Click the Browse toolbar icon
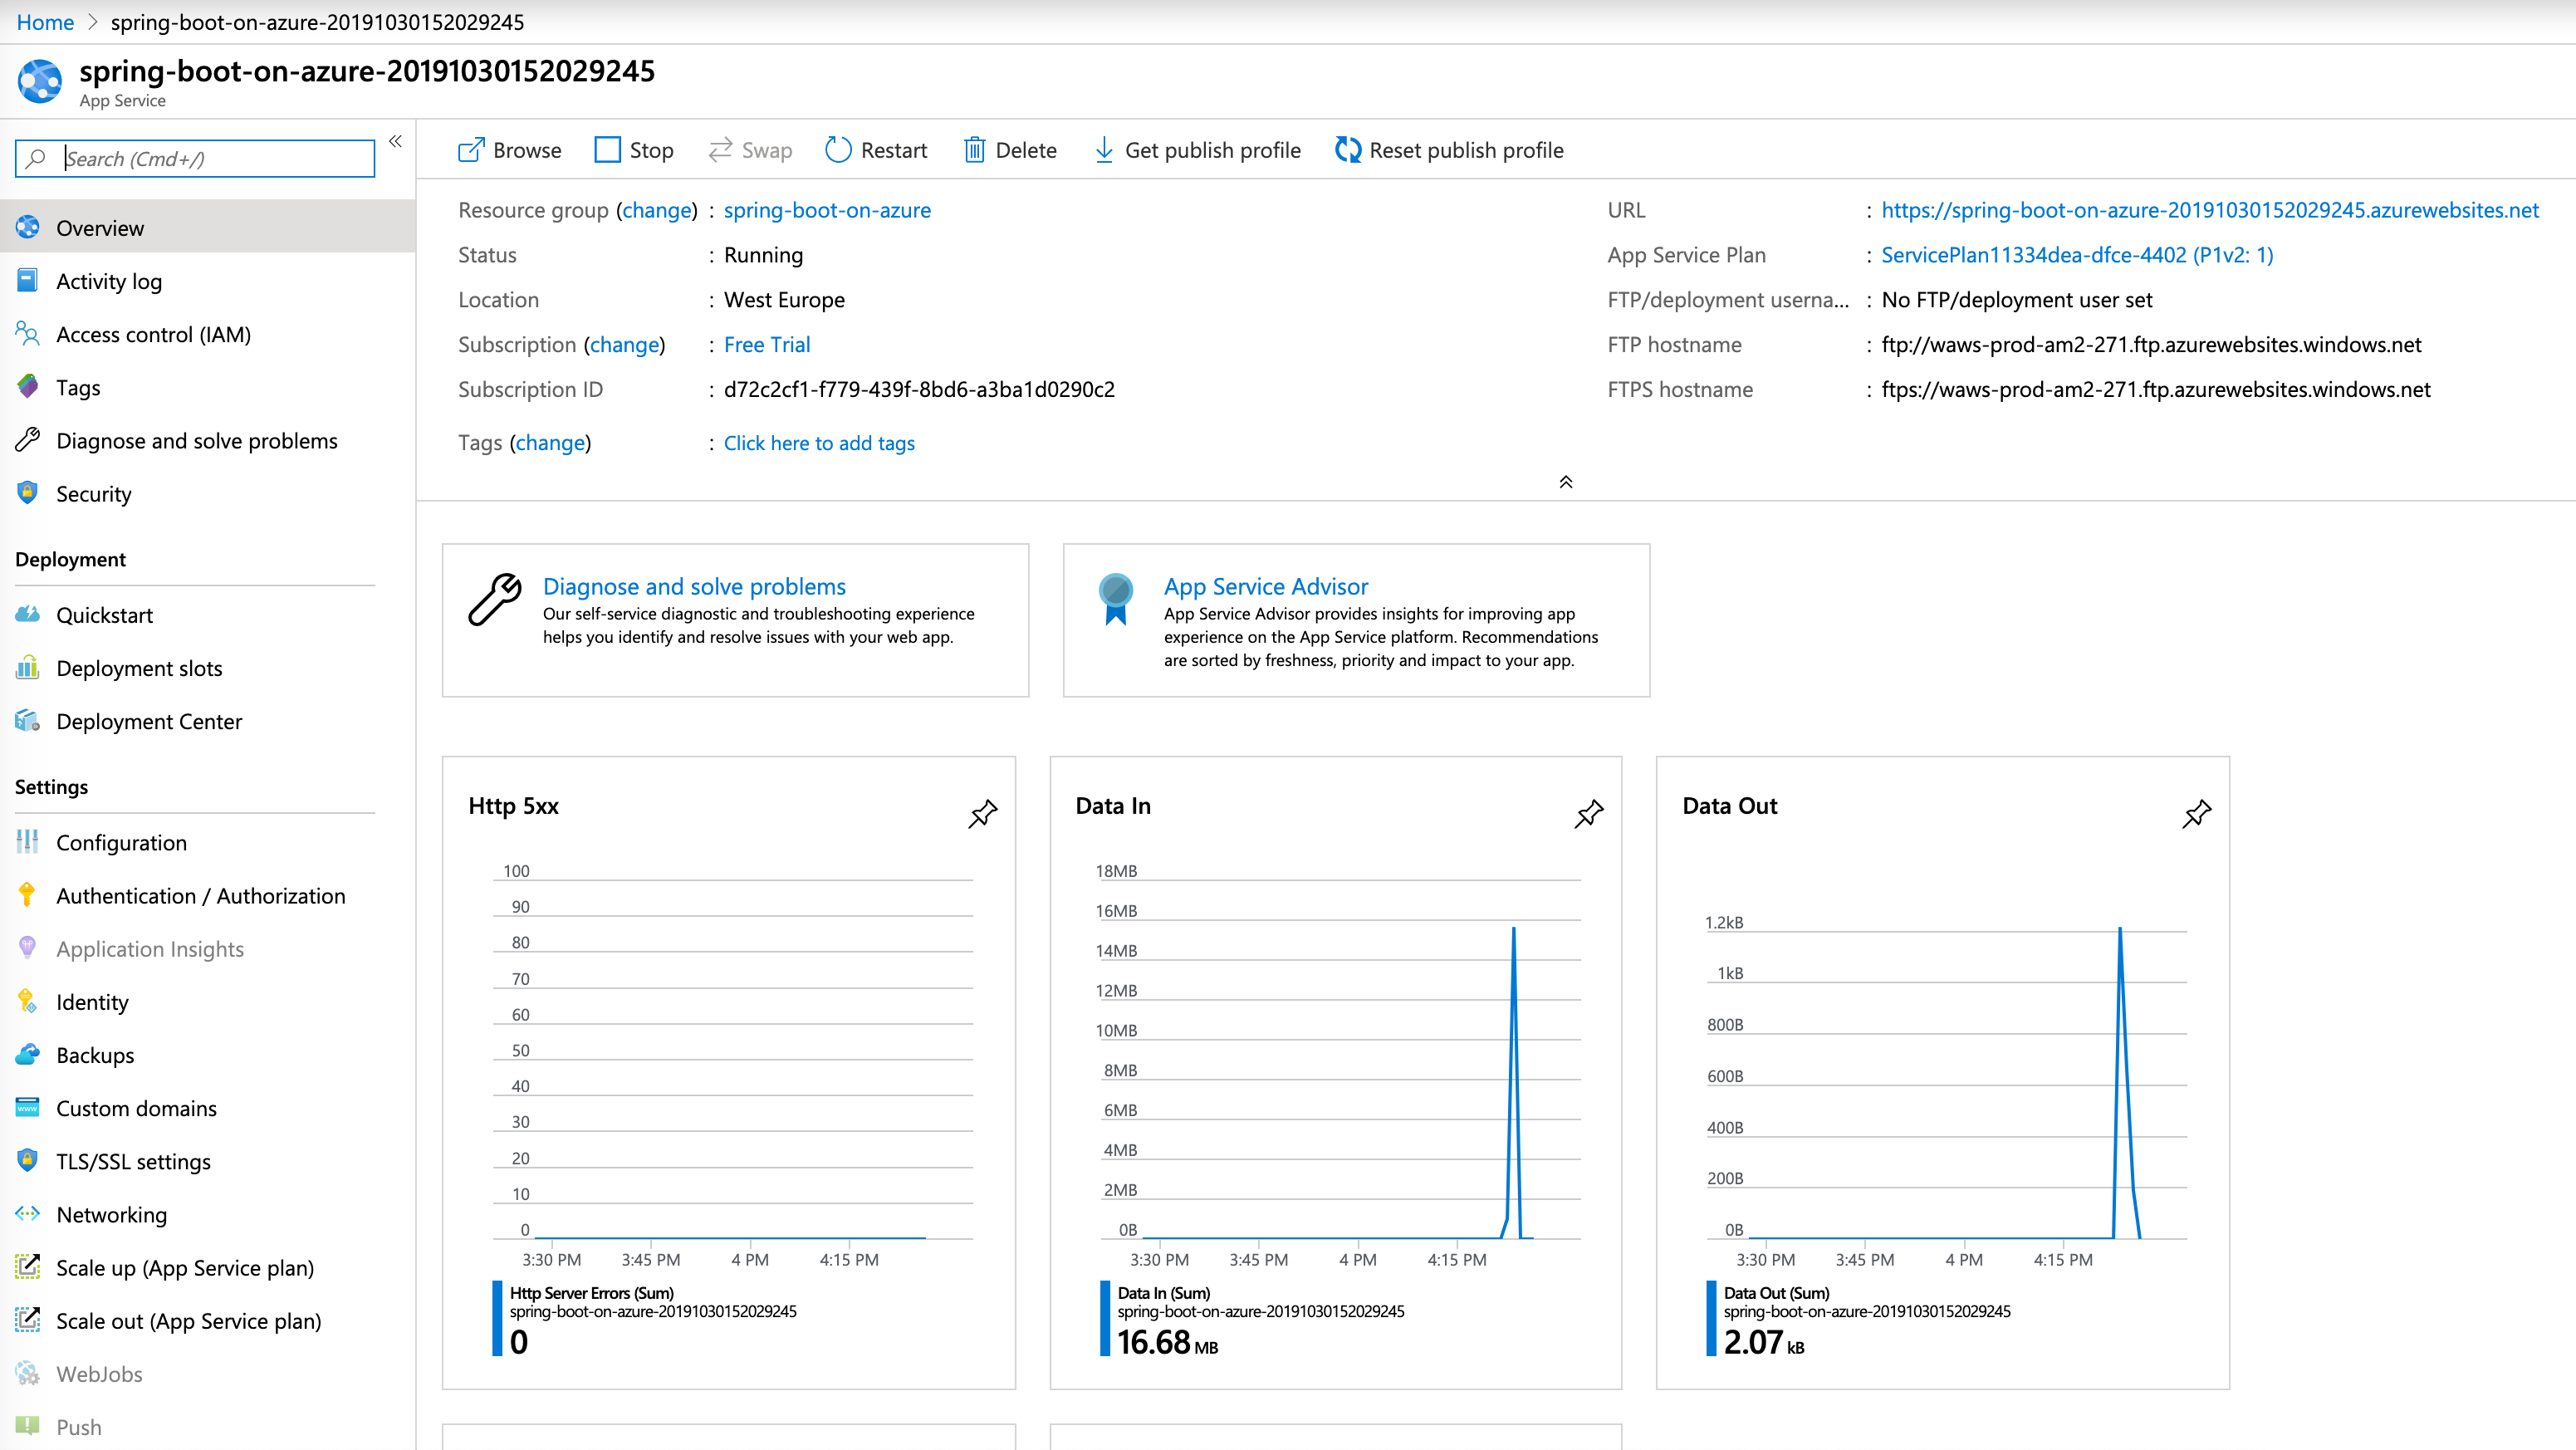Screen dimensions: 2576x1450 470,150
